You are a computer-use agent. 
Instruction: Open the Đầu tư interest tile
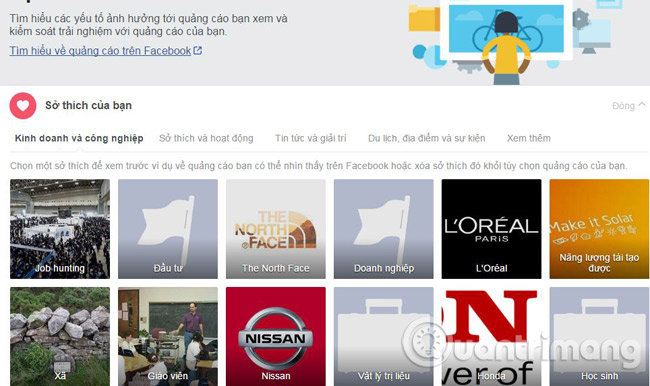click(x=168, y=229)
